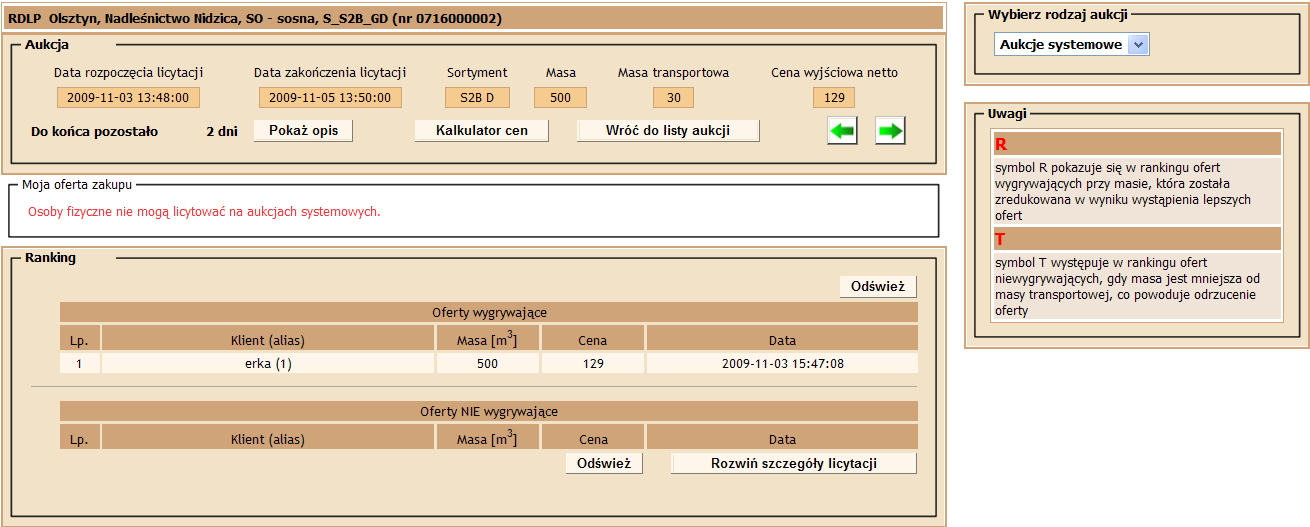Open the 'Kalkulator cen' price calculator
1310x527 pixels.
tap(482, 131)
